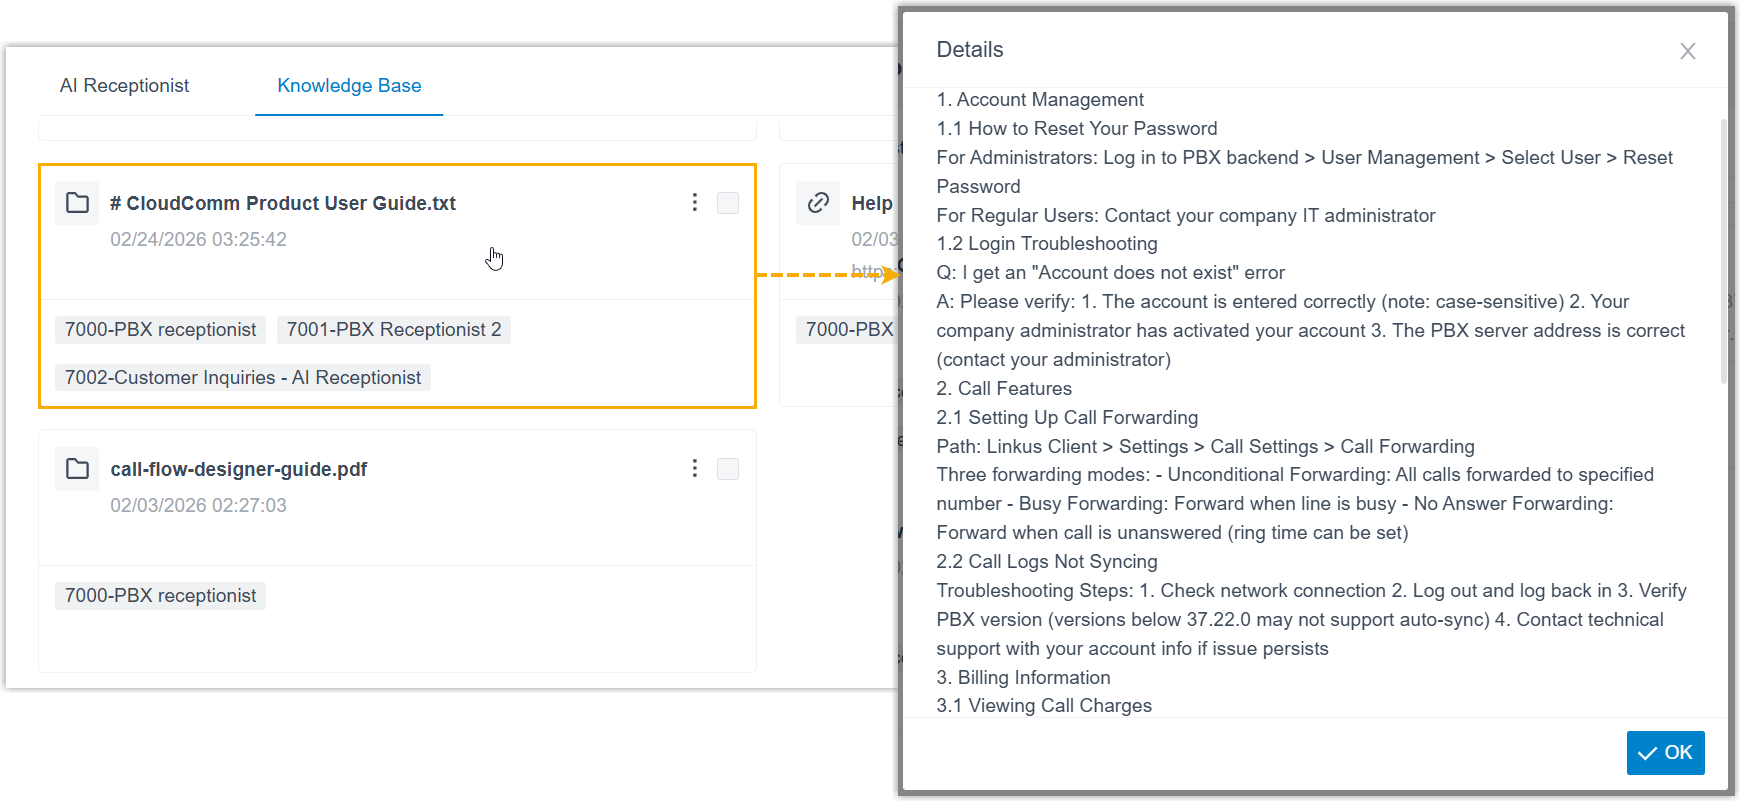Open more options for CloudComm Product User Guide
The width and height of the screenshot is (1741, 802).
coord(695,203)
